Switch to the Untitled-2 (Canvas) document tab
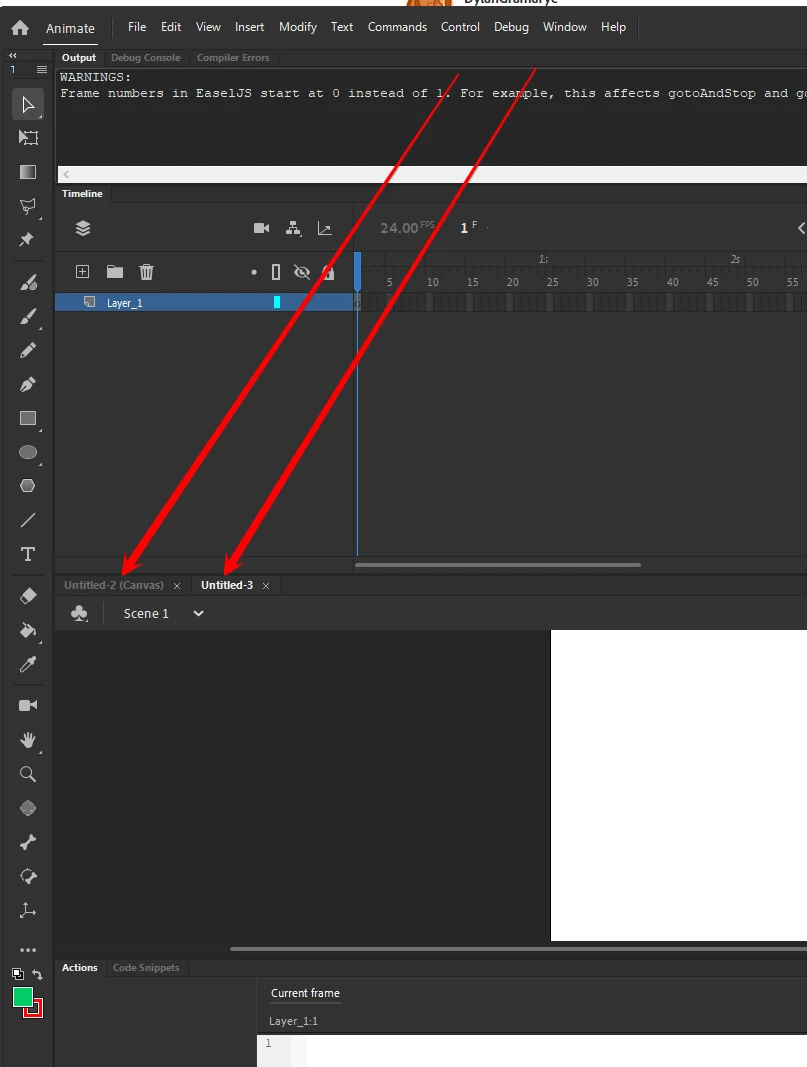This screenshot has width=807, height=1067. tap(114, 585)
